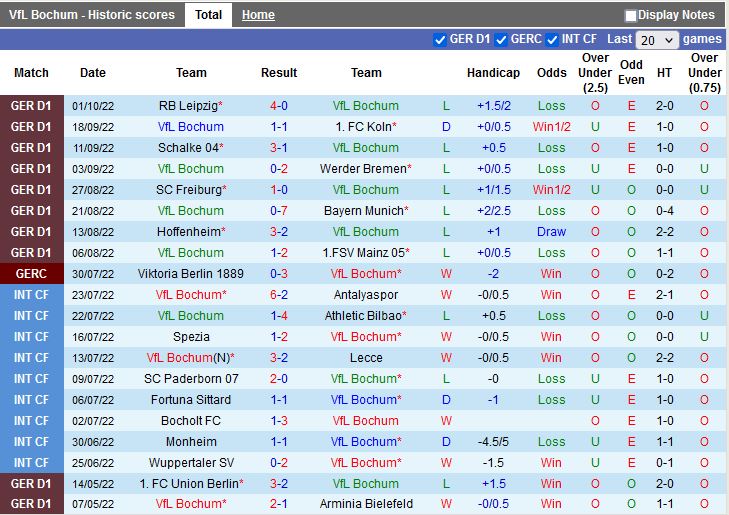
Task: Switch to the Home tab
Action: [258, 15]
